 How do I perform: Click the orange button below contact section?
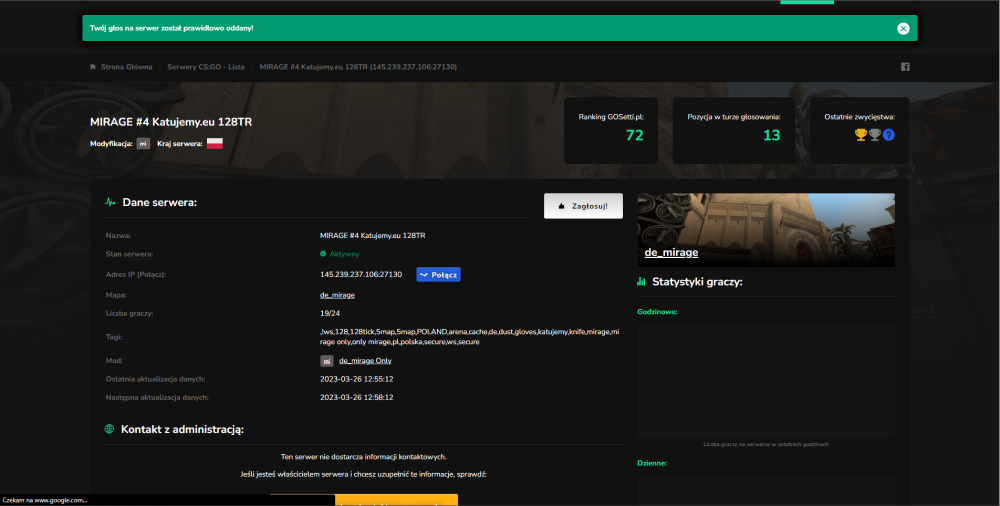click(364, 500)
